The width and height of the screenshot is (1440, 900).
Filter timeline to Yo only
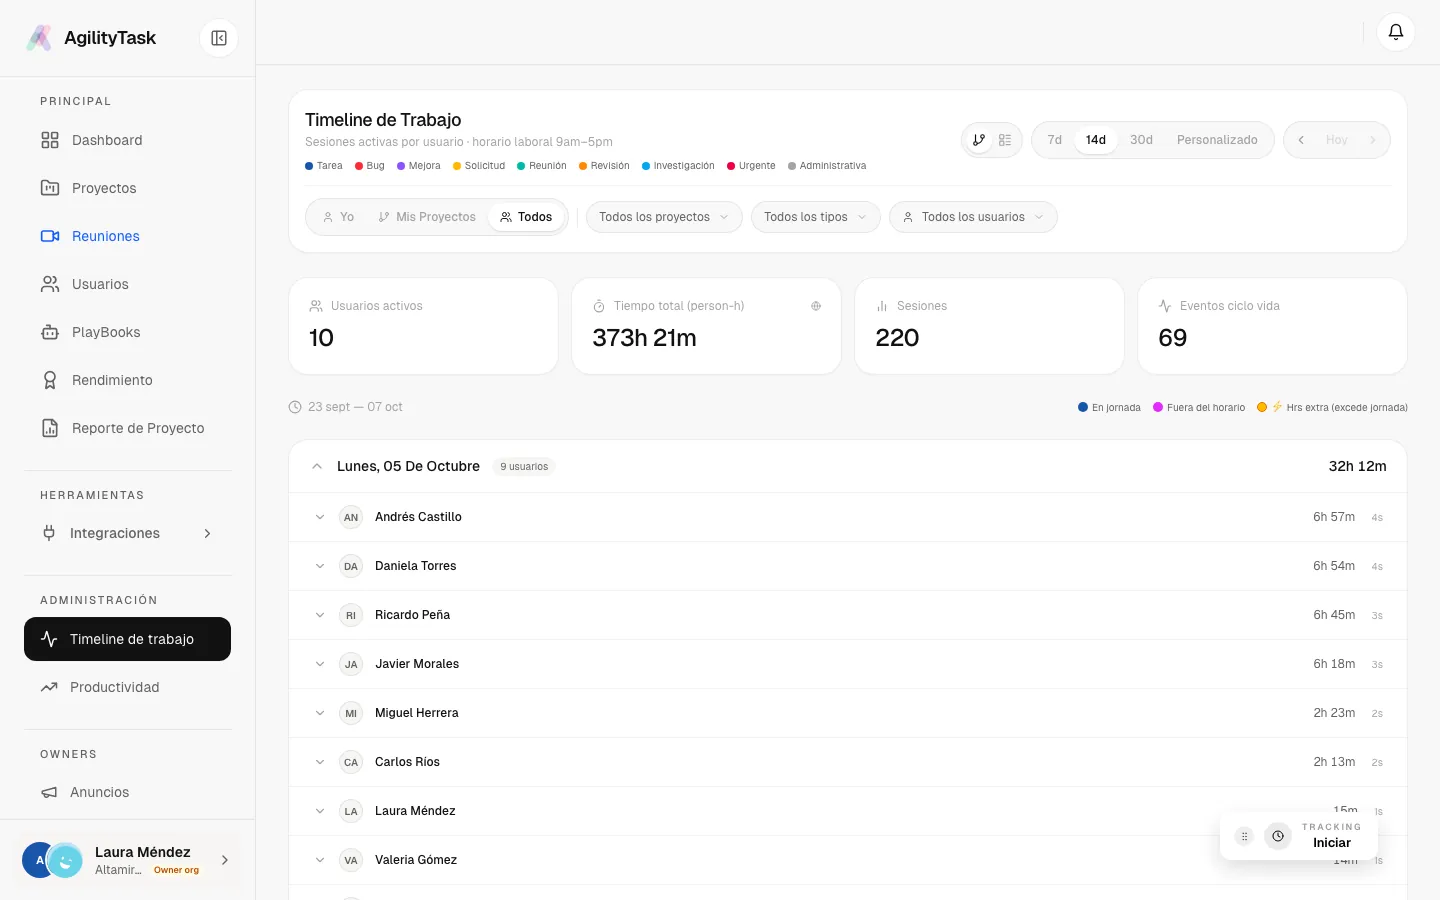pyautogui.click(x=338, y=217)
